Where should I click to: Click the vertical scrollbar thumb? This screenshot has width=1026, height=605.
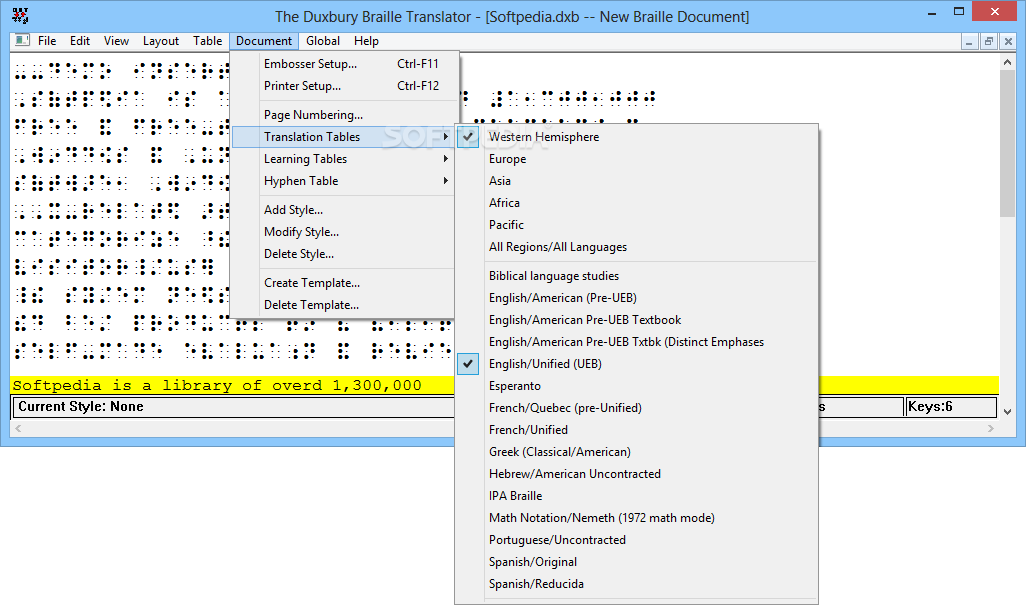(1007, 143)
